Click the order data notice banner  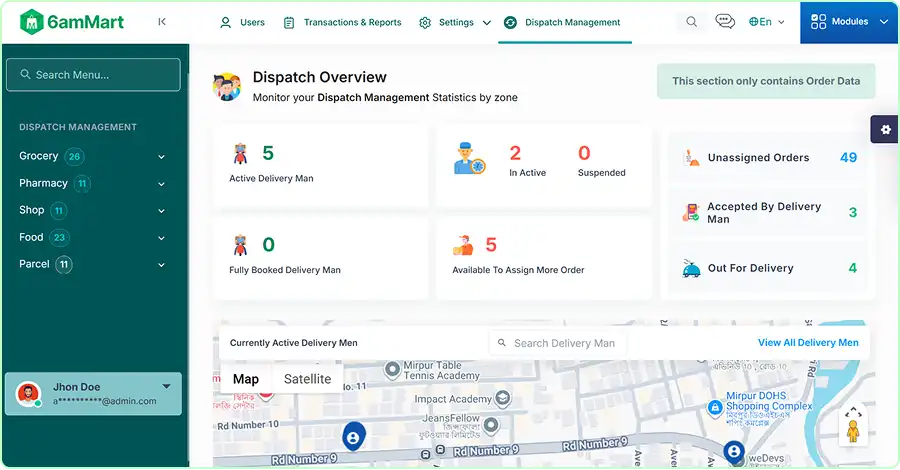tap(766, 81)
